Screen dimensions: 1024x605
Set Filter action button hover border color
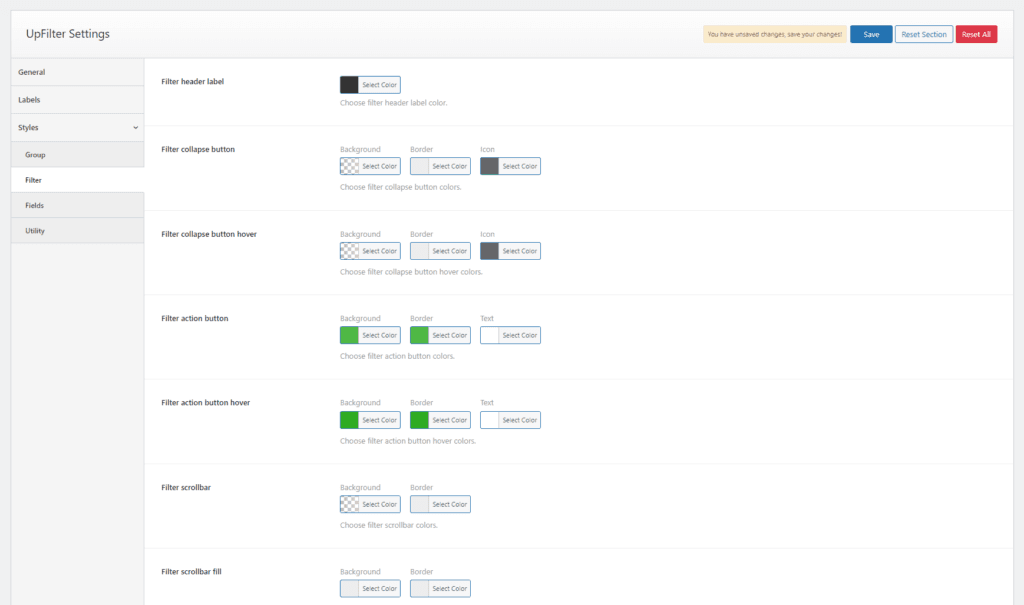(440, 420)
